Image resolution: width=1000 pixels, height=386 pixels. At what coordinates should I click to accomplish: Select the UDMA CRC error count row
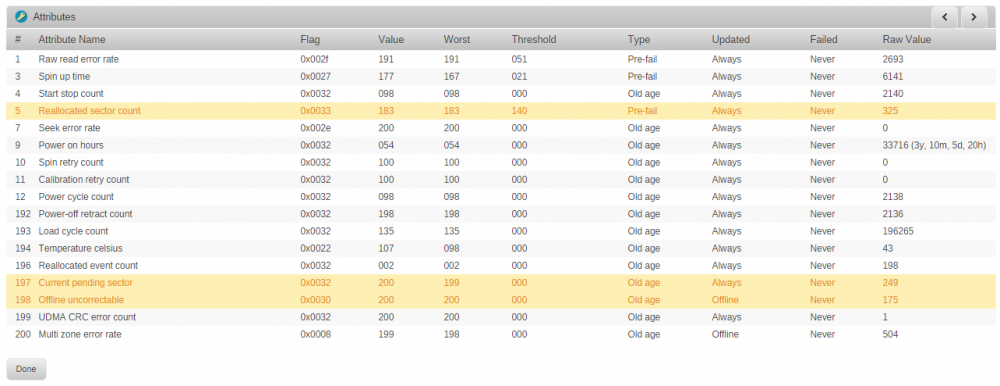(x=501, y=317)
